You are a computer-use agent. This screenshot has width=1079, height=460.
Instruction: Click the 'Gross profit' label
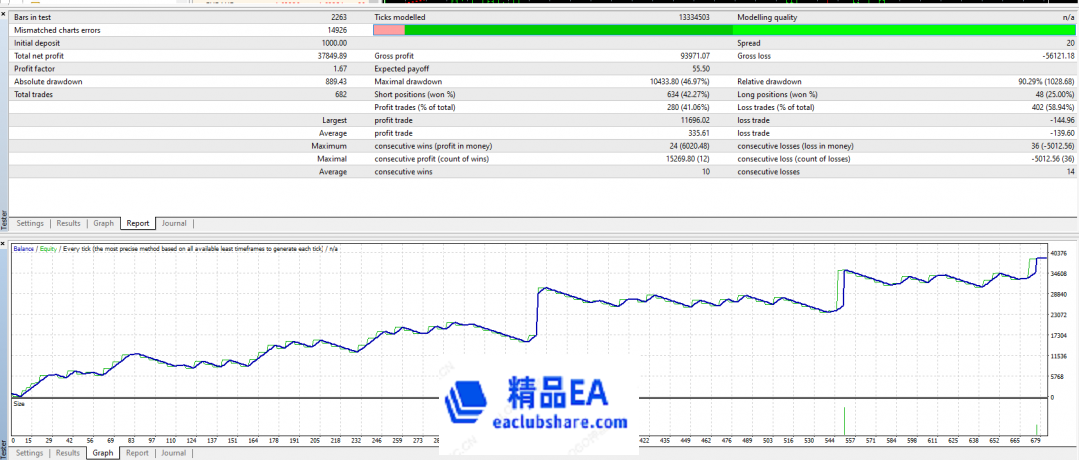[394, 56]
